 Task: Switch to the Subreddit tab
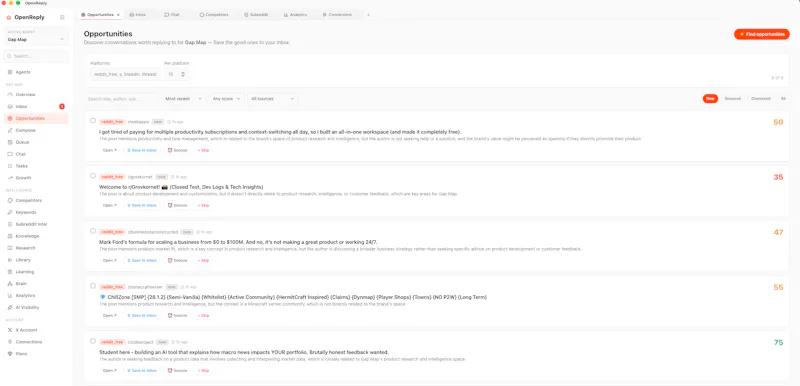tap(257, 15)
